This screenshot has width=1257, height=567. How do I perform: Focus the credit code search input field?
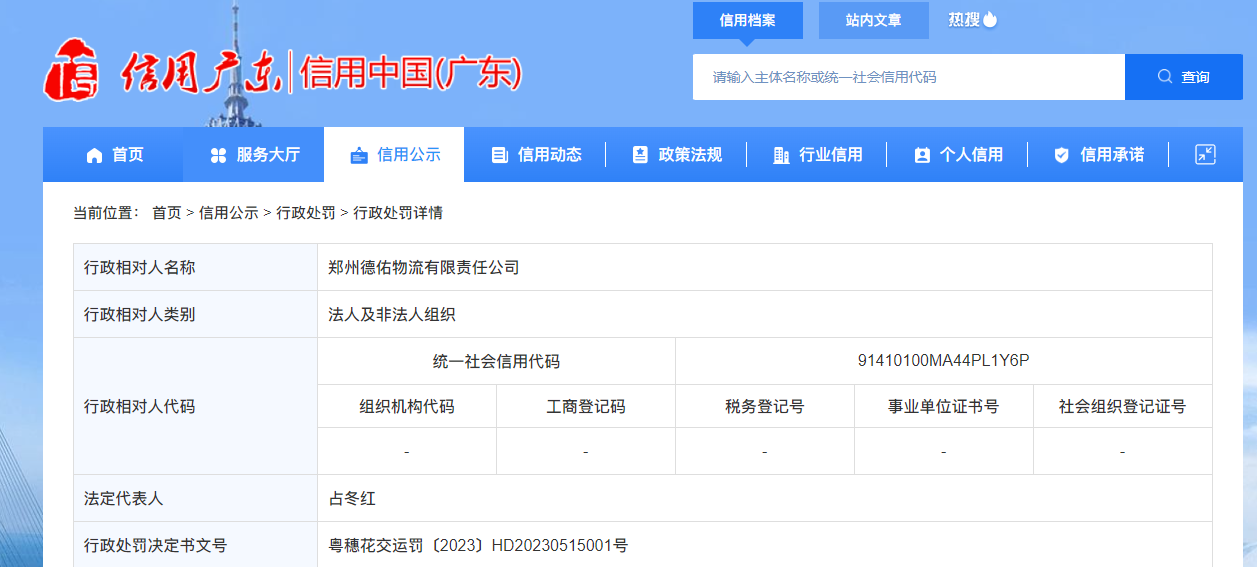(x=909, y=77)
